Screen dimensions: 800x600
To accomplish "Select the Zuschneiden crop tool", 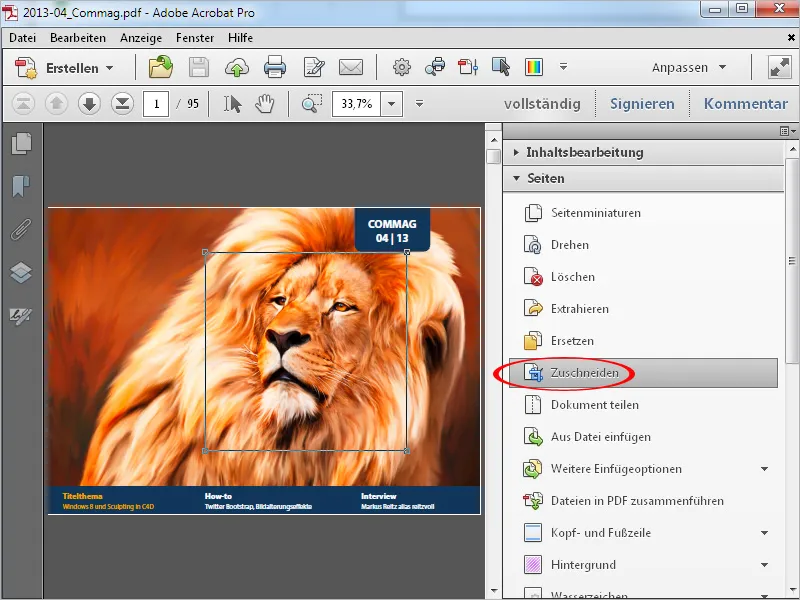I will coord(643,373).
